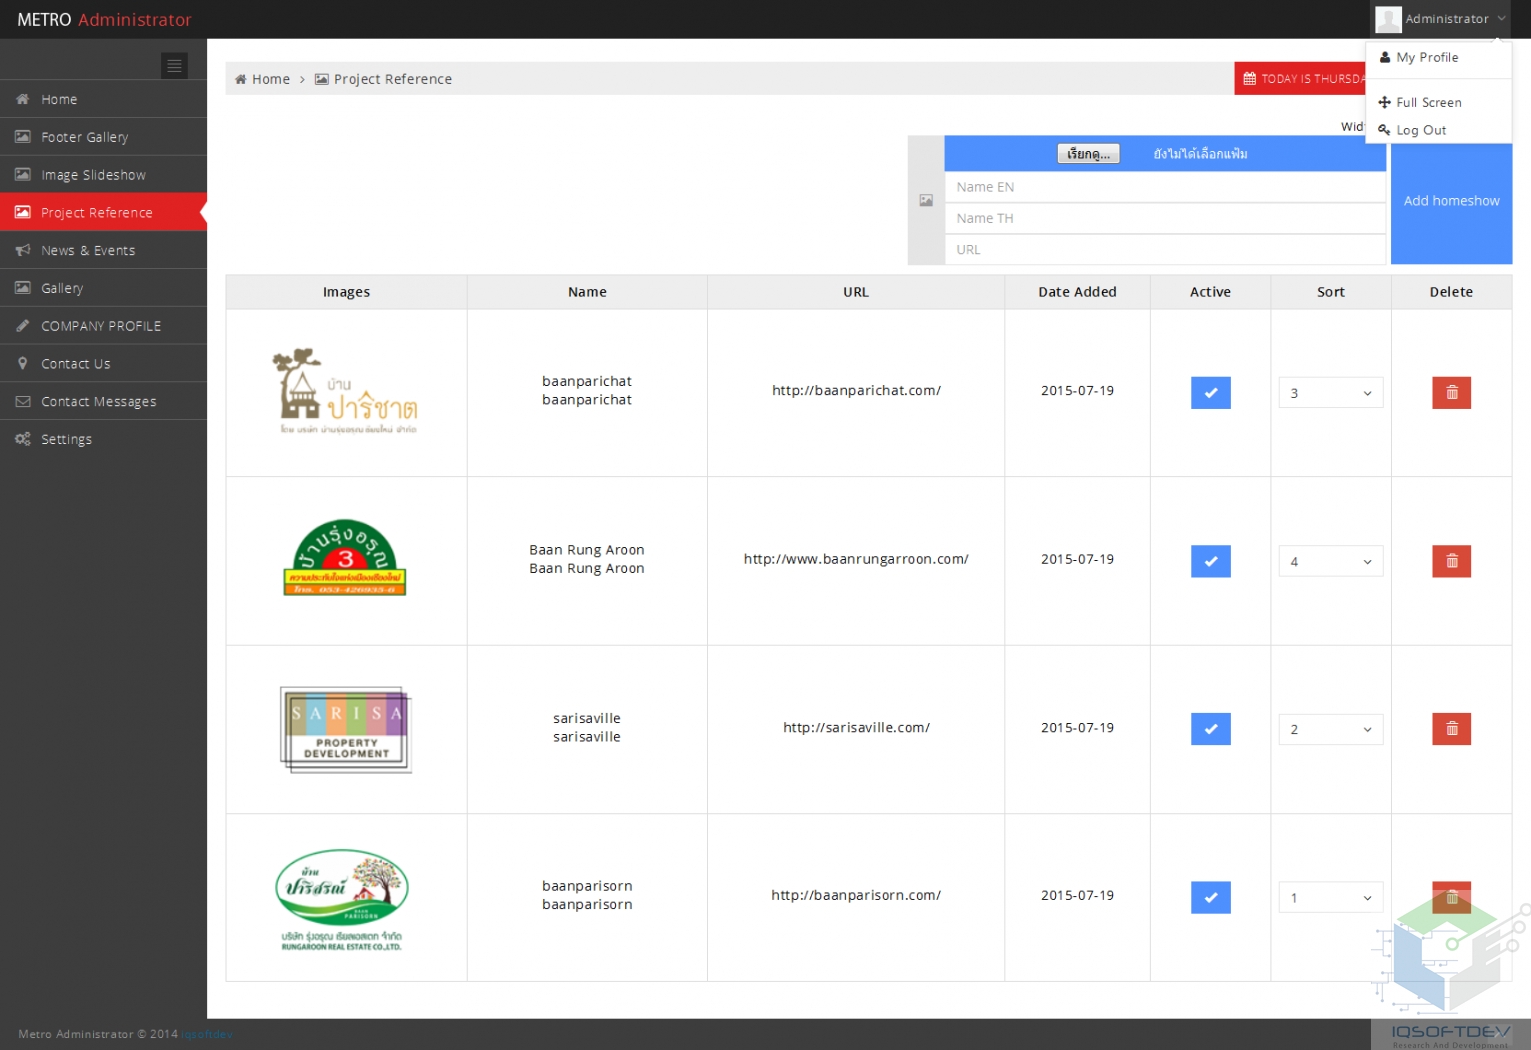
Task: Click the Home breadcrumb link
Action: (x=271, y=79)
